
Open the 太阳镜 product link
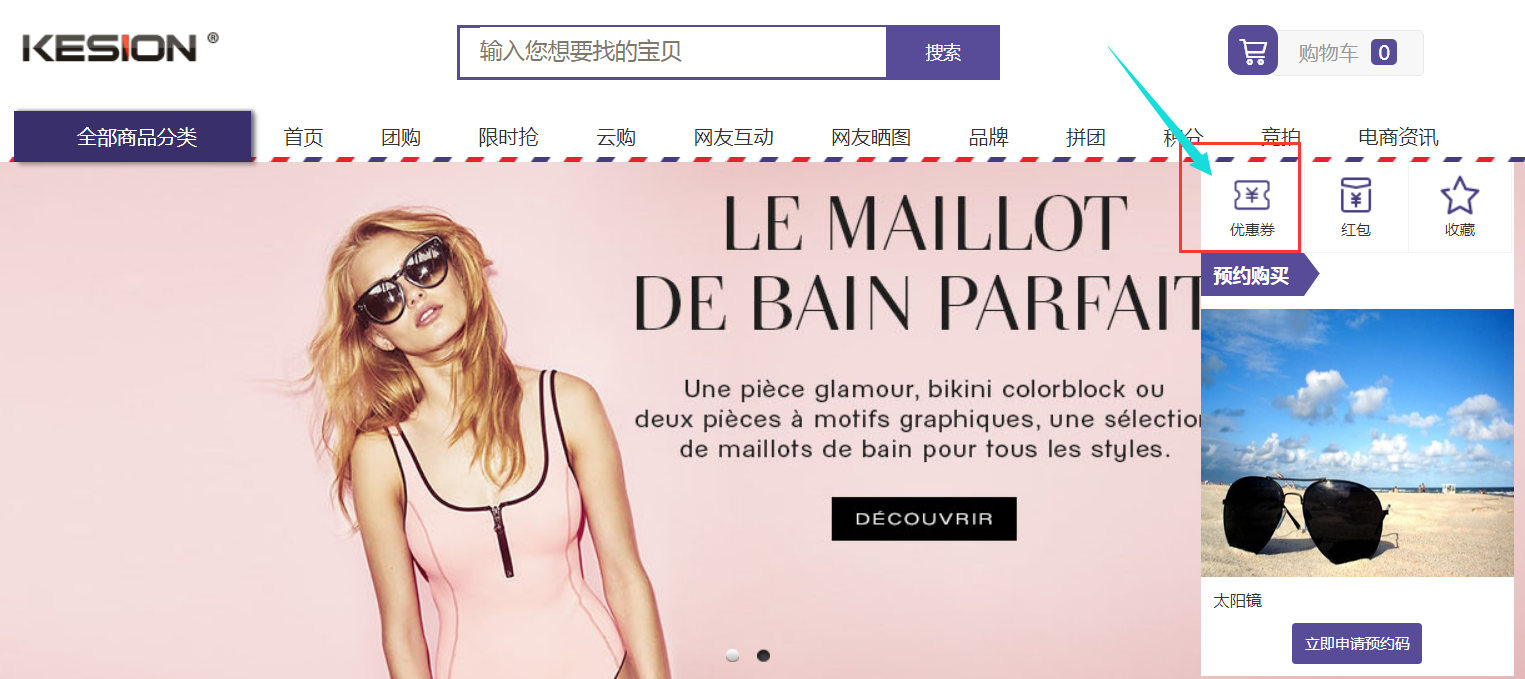click(1237, 601)
